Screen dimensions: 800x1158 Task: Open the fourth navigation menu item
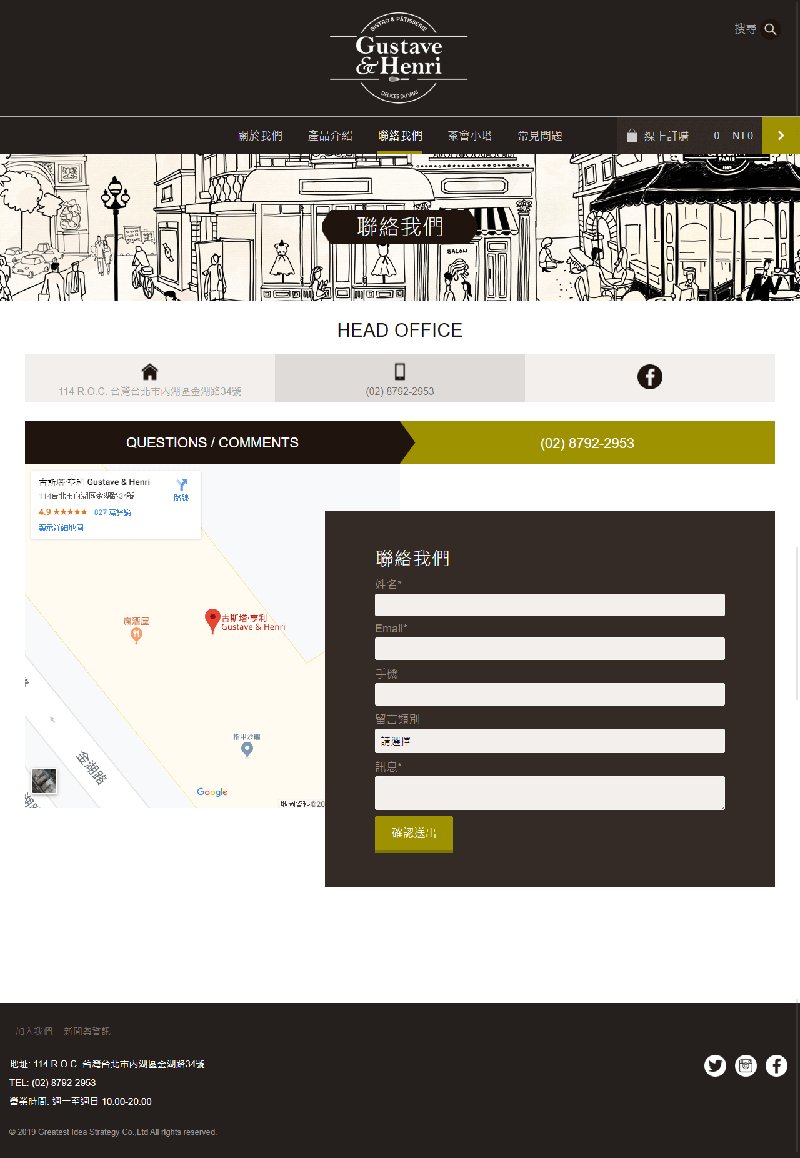point(470,136)
